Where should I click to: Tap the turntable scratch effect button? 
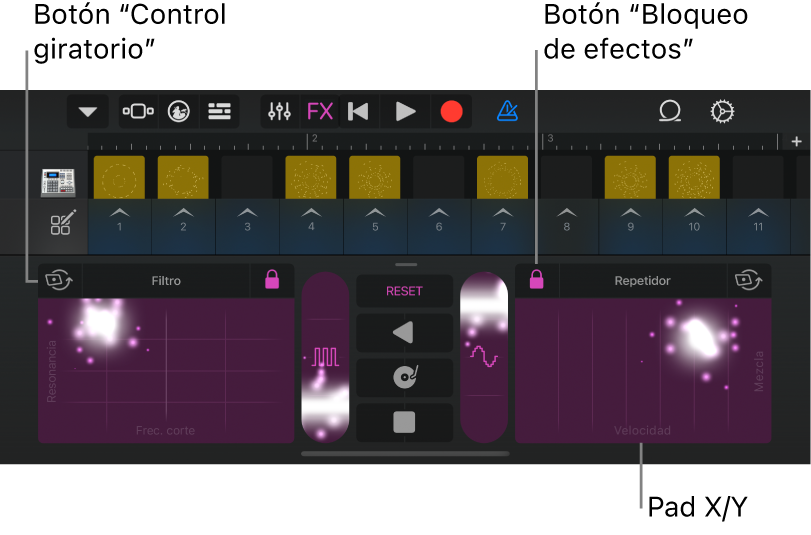404,377
